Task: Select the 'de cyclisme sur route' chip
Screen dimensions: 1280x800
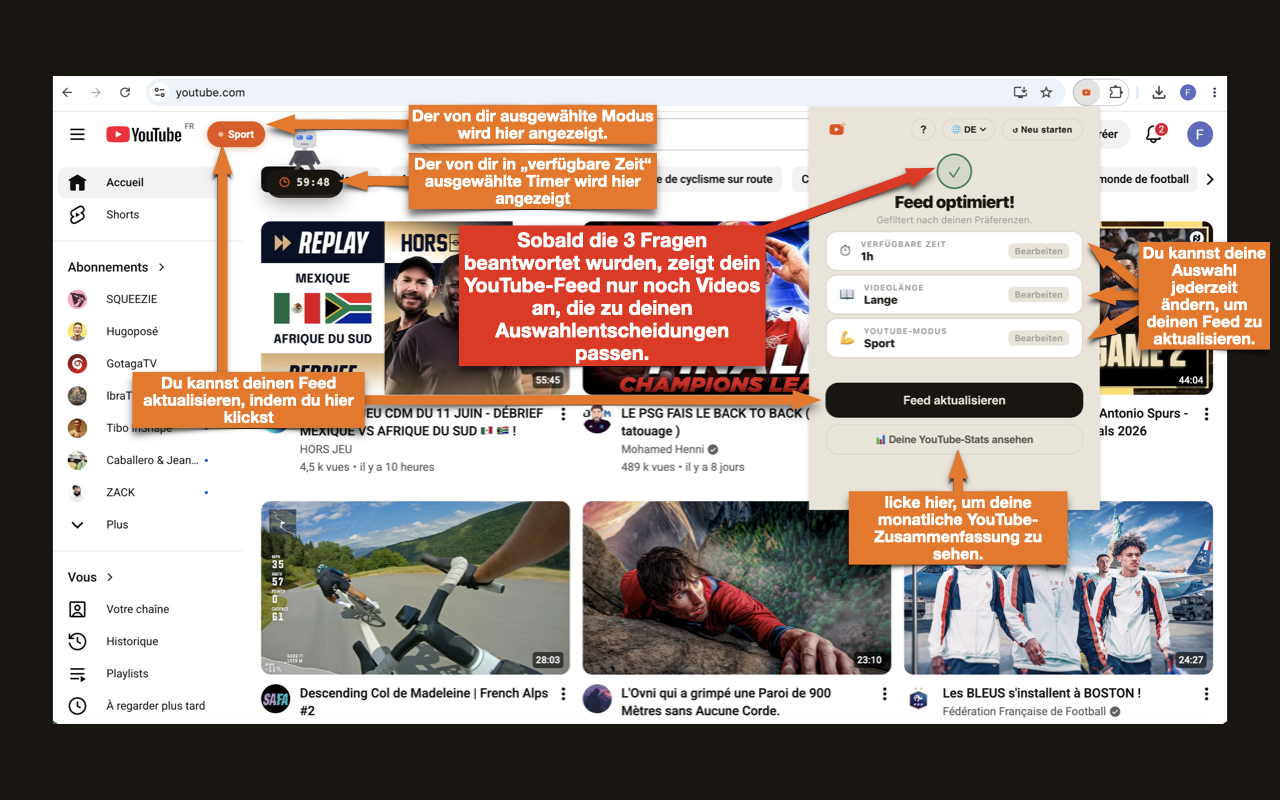Action: click(x=719, y=179)
